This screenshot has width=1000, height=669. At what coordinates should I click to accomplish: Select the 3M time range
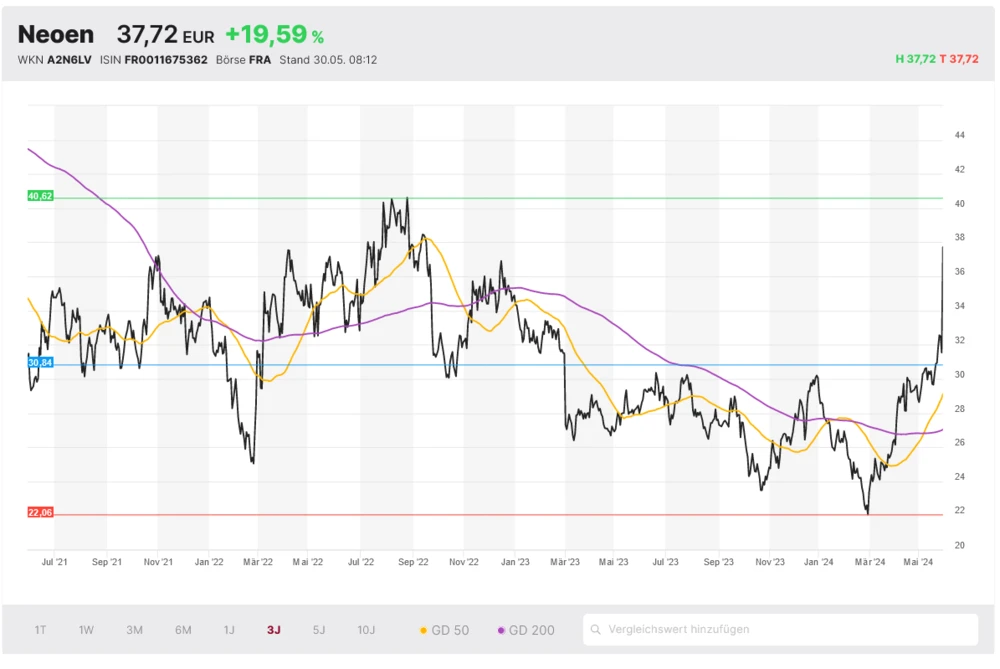[x=135, y=630]
